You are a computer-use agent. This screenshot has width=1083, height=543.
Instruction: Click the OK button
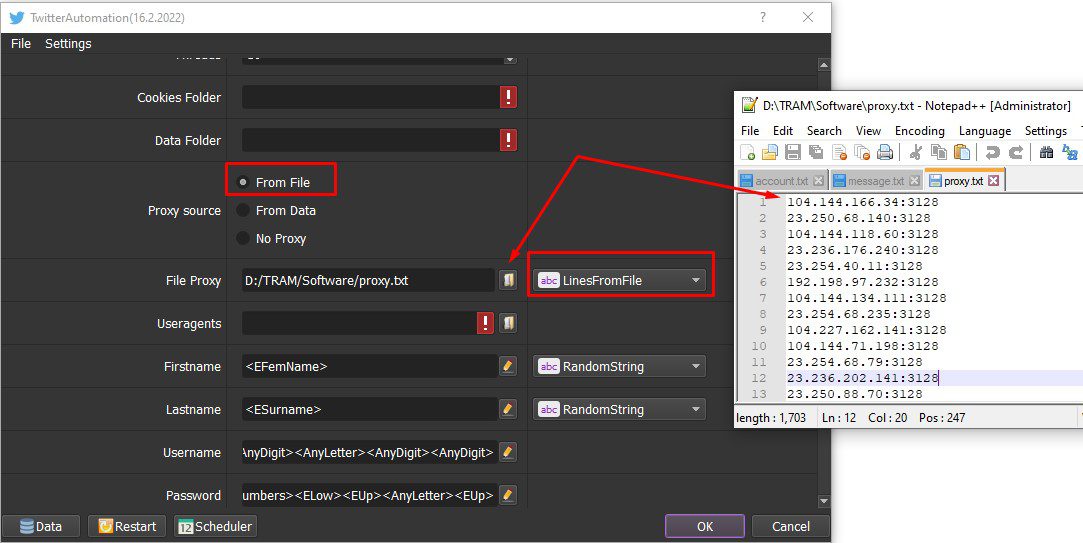point(705,526)
